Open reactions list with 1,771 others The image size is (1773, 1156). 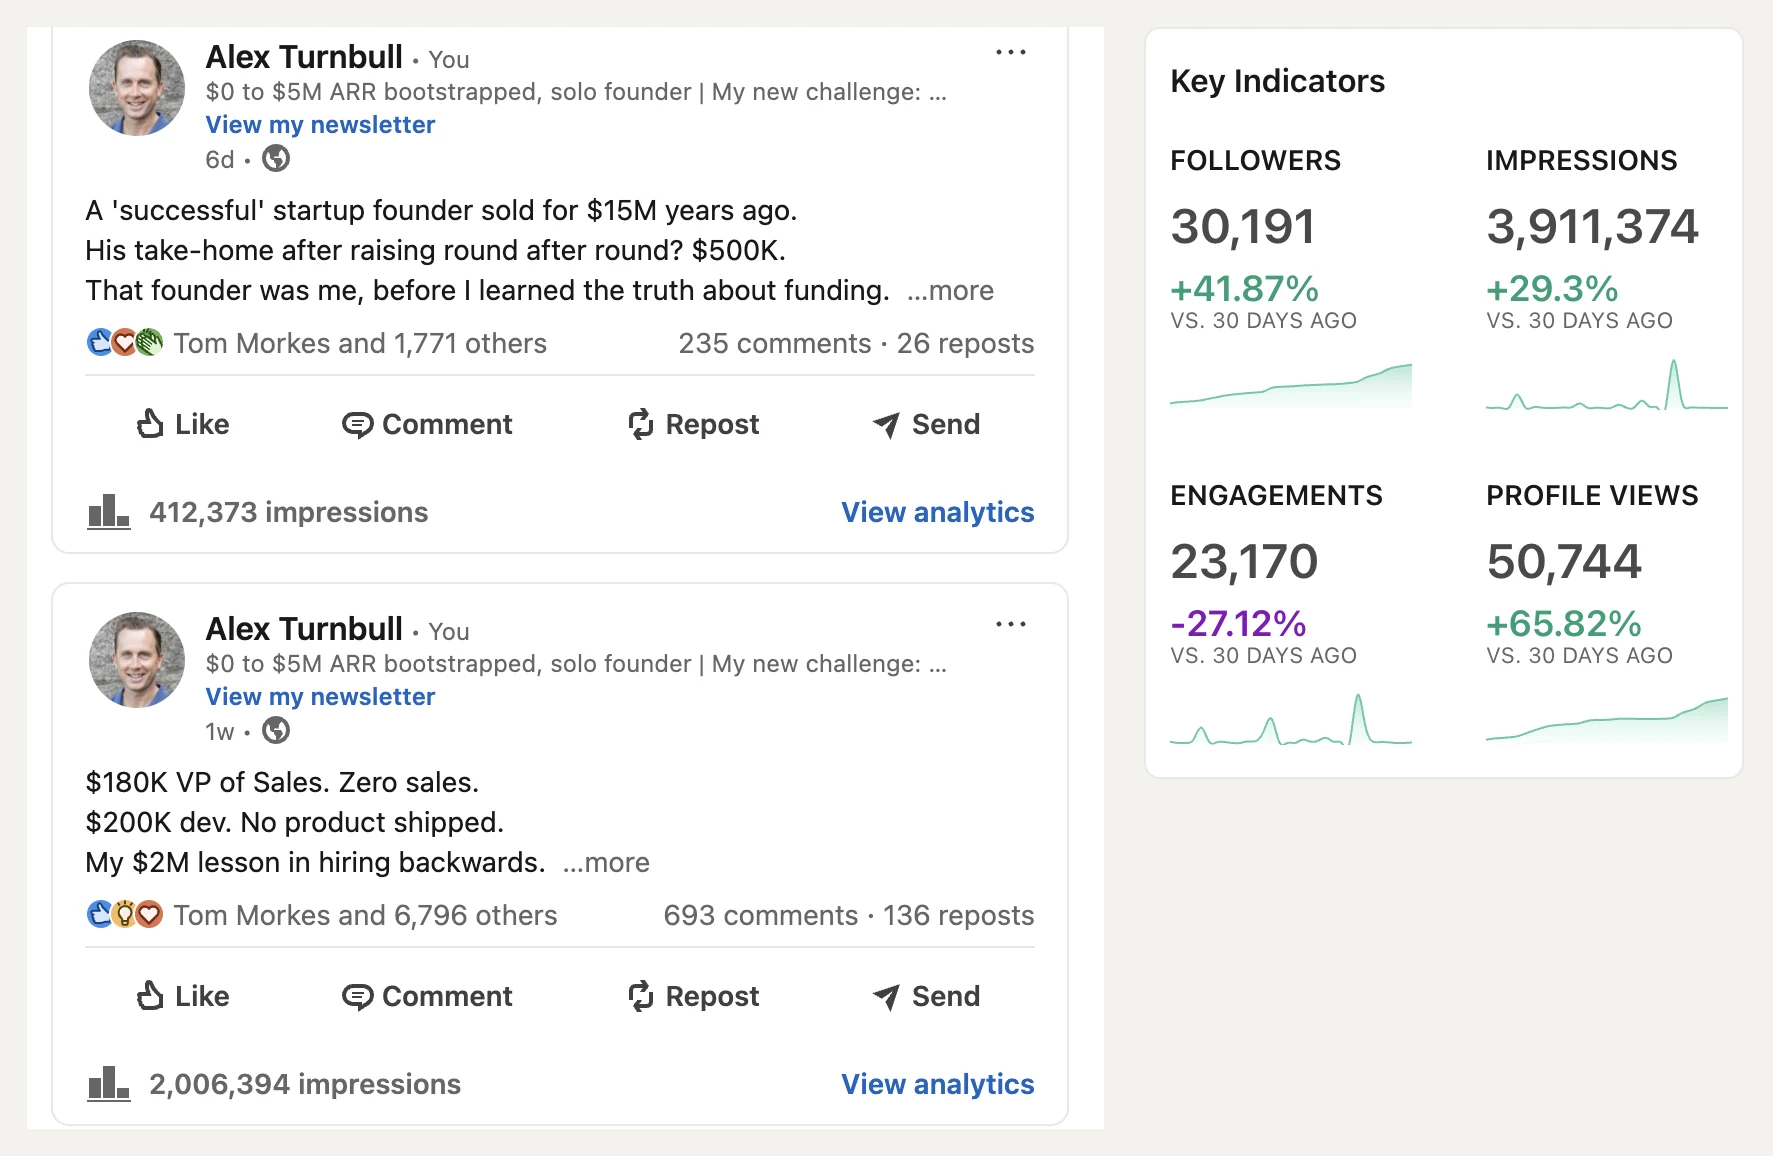[360, 344]
